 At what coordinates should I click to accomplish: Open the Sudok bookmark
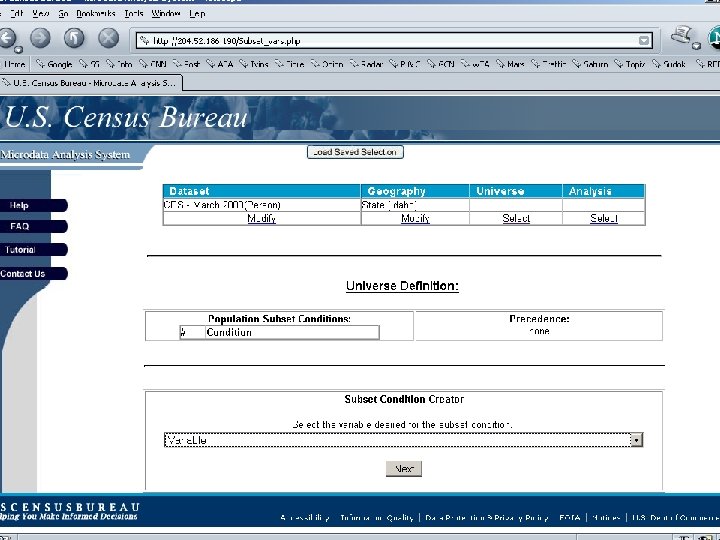pos(669,64)
